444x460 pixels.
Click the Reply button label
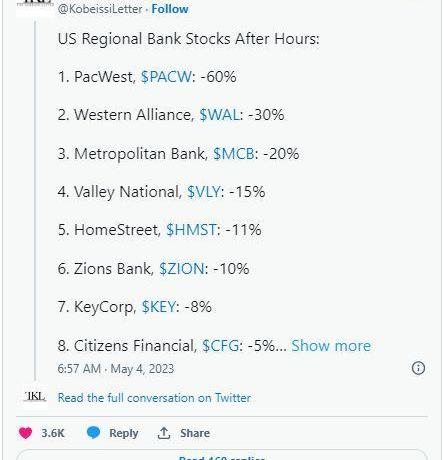click(124, 433)
